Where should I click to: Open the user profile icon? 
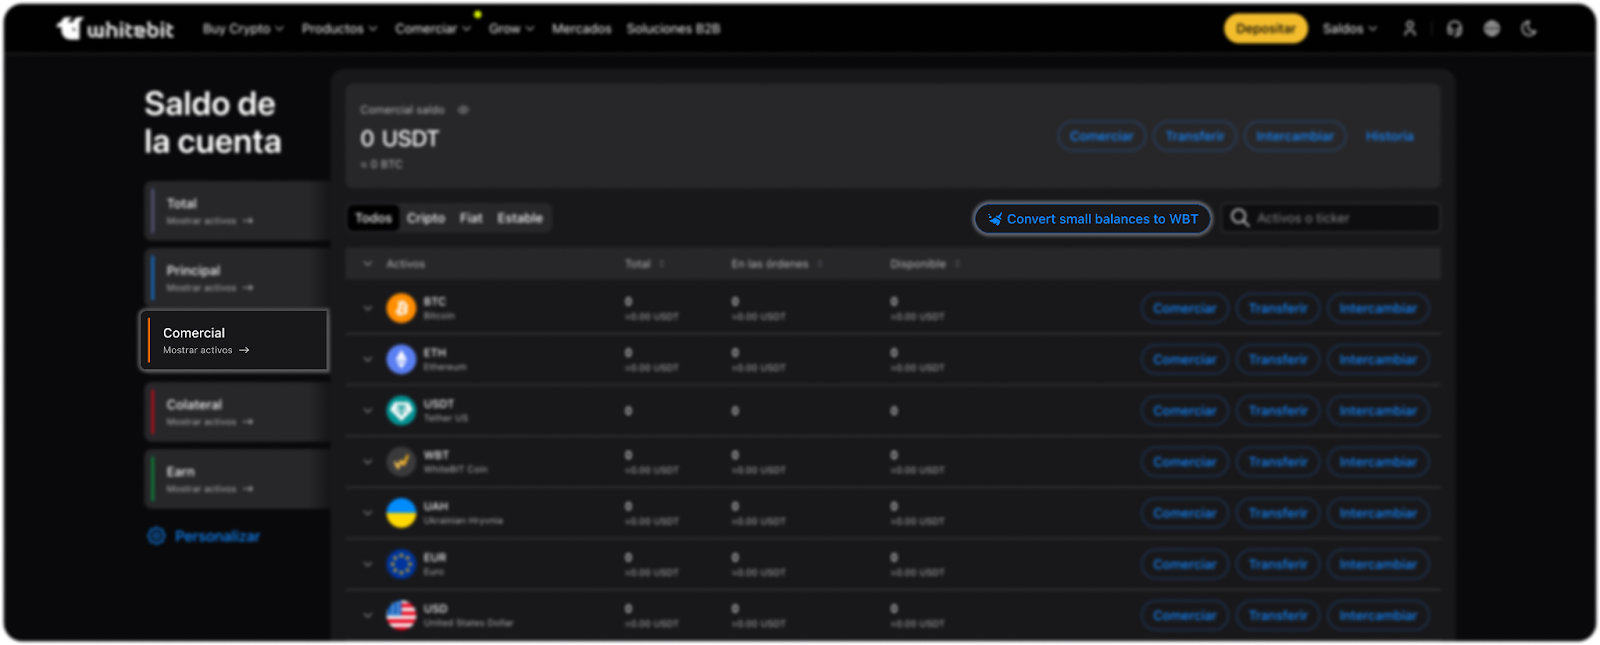(x=1409, y=29)
